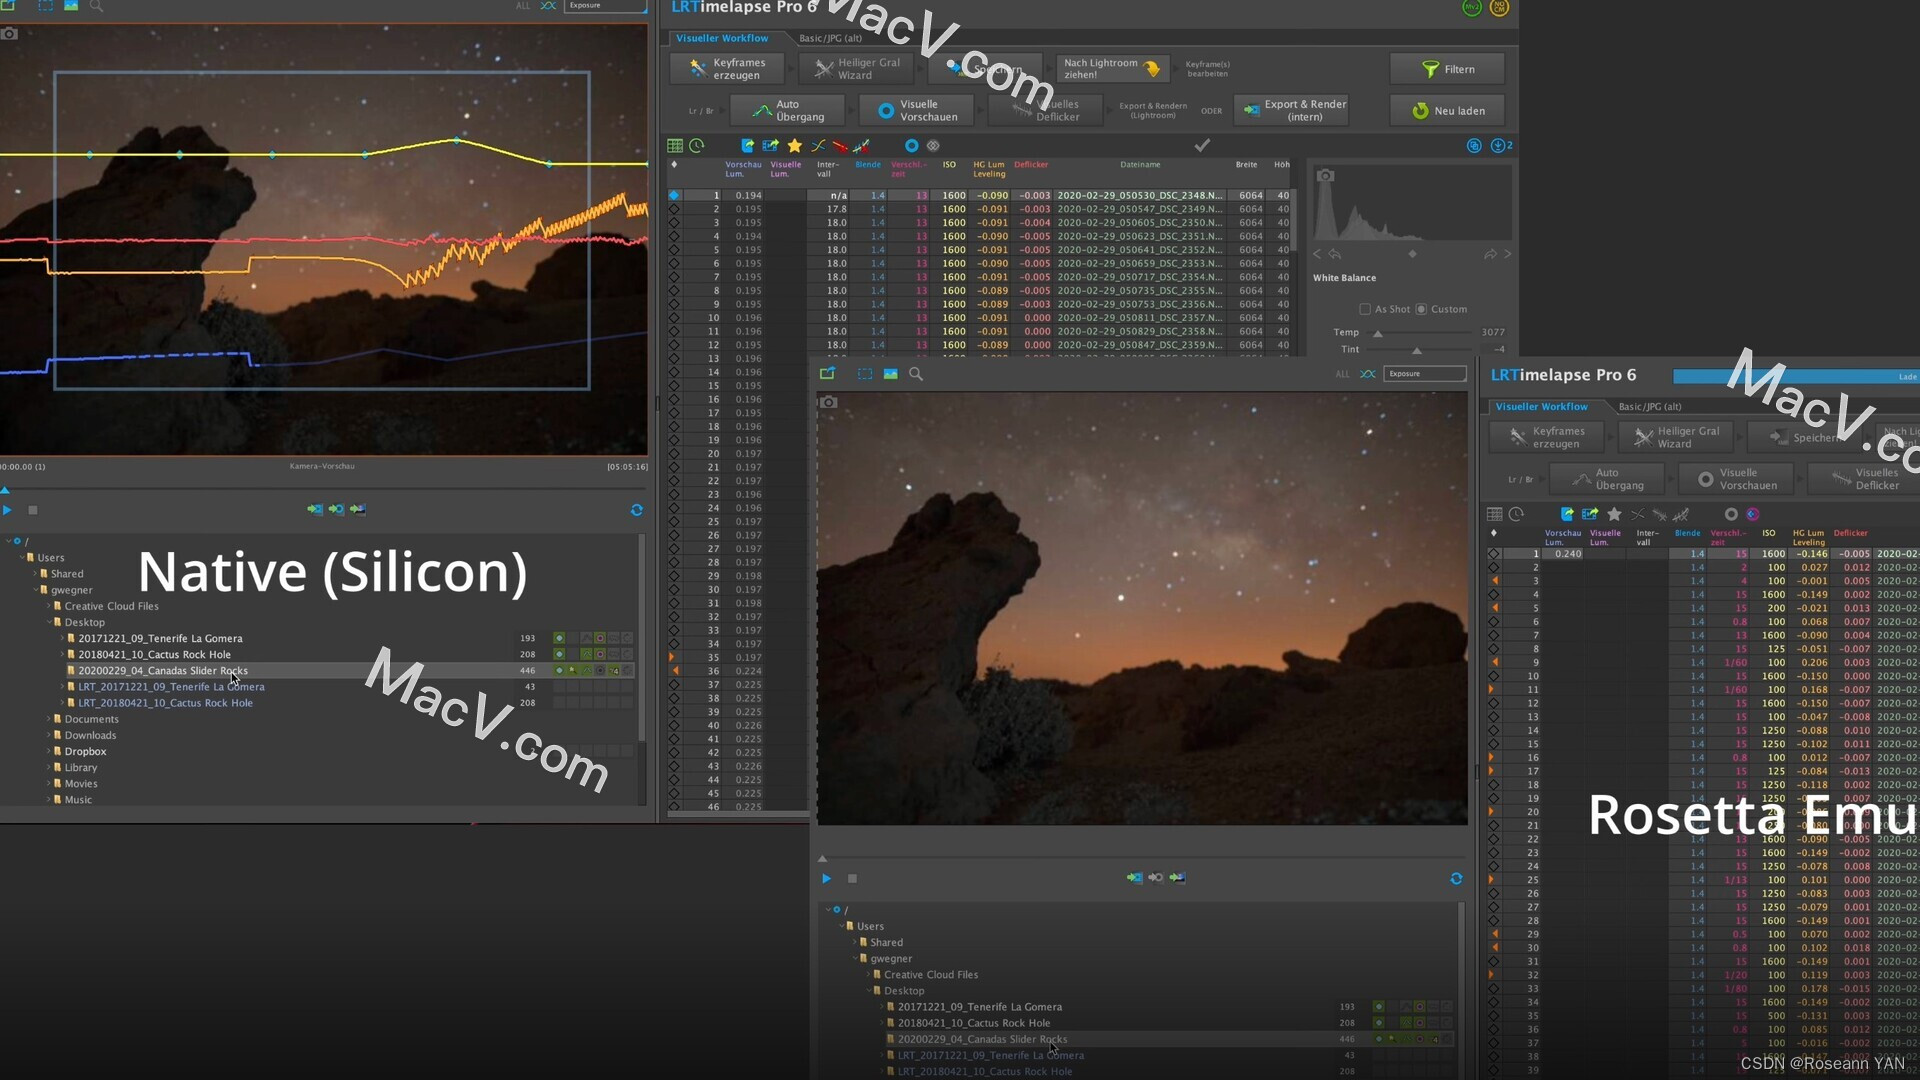Click Export & Render (intern) button
Image resolution: width=1920 pixels, height=1080 pixels.
[1293, 110]
